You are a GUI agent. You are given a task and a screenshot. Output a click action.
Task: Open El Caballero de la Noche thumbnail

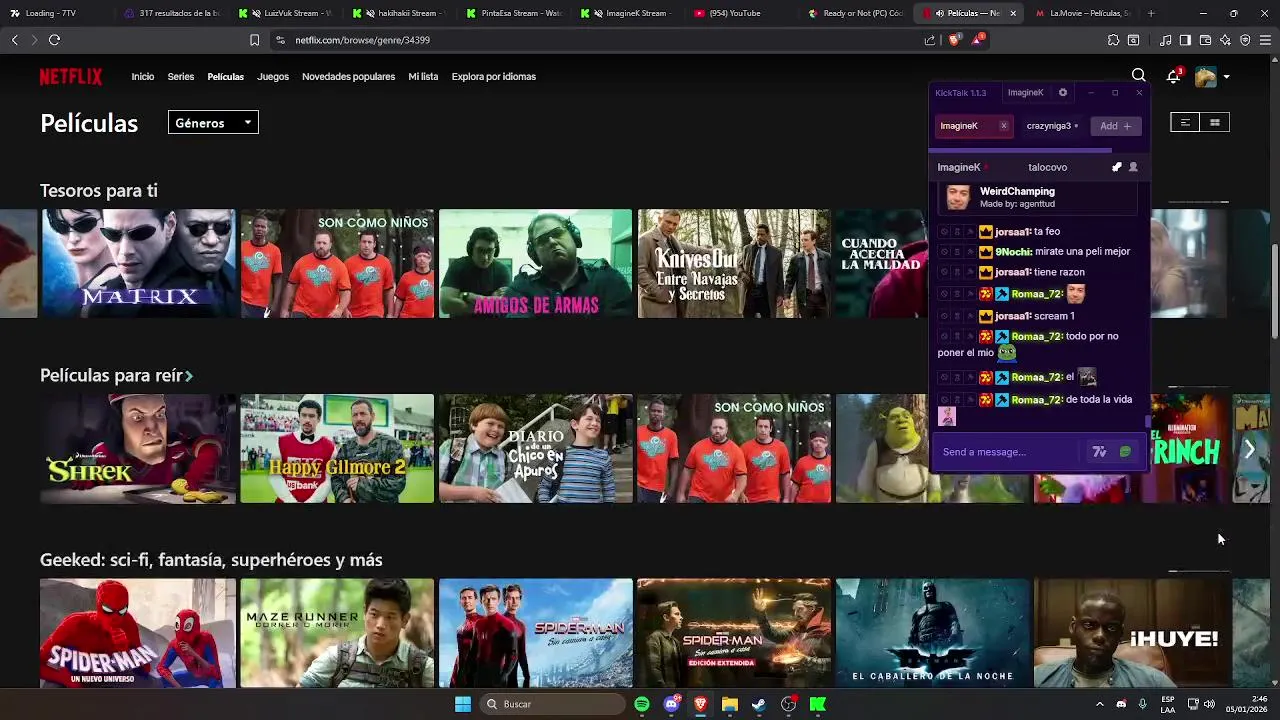[932, 633]
